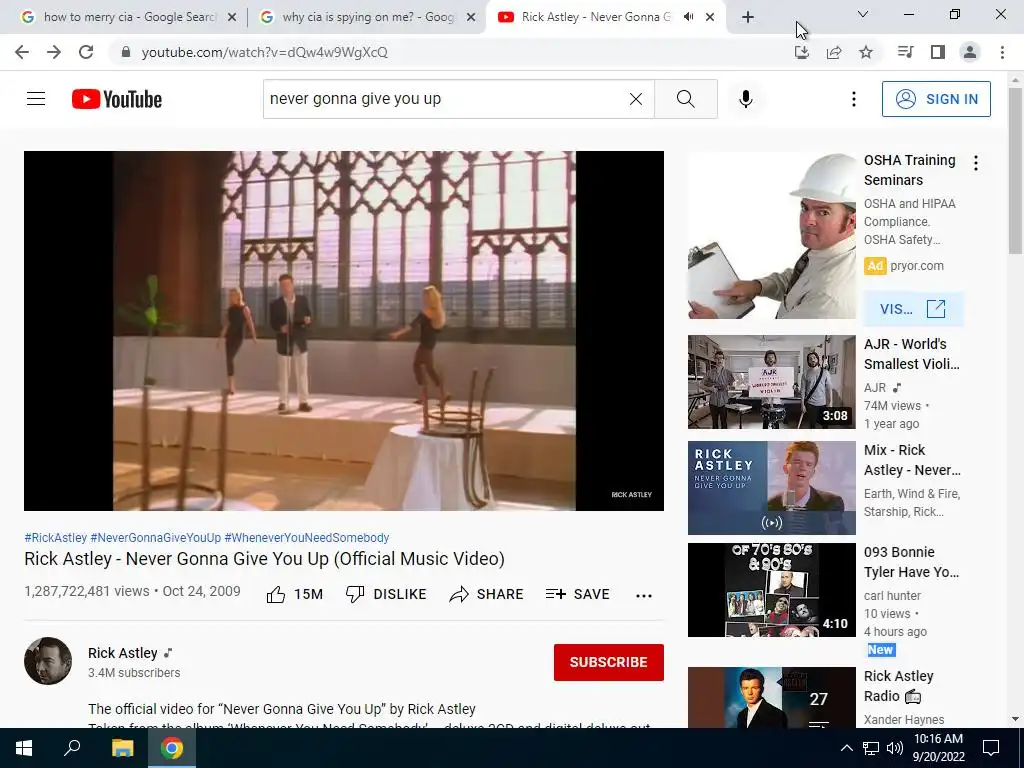Open a new Chrome tab
The height and width of the screenshot is (768, 1024).
pyautogui.click(x=748, y=17)
